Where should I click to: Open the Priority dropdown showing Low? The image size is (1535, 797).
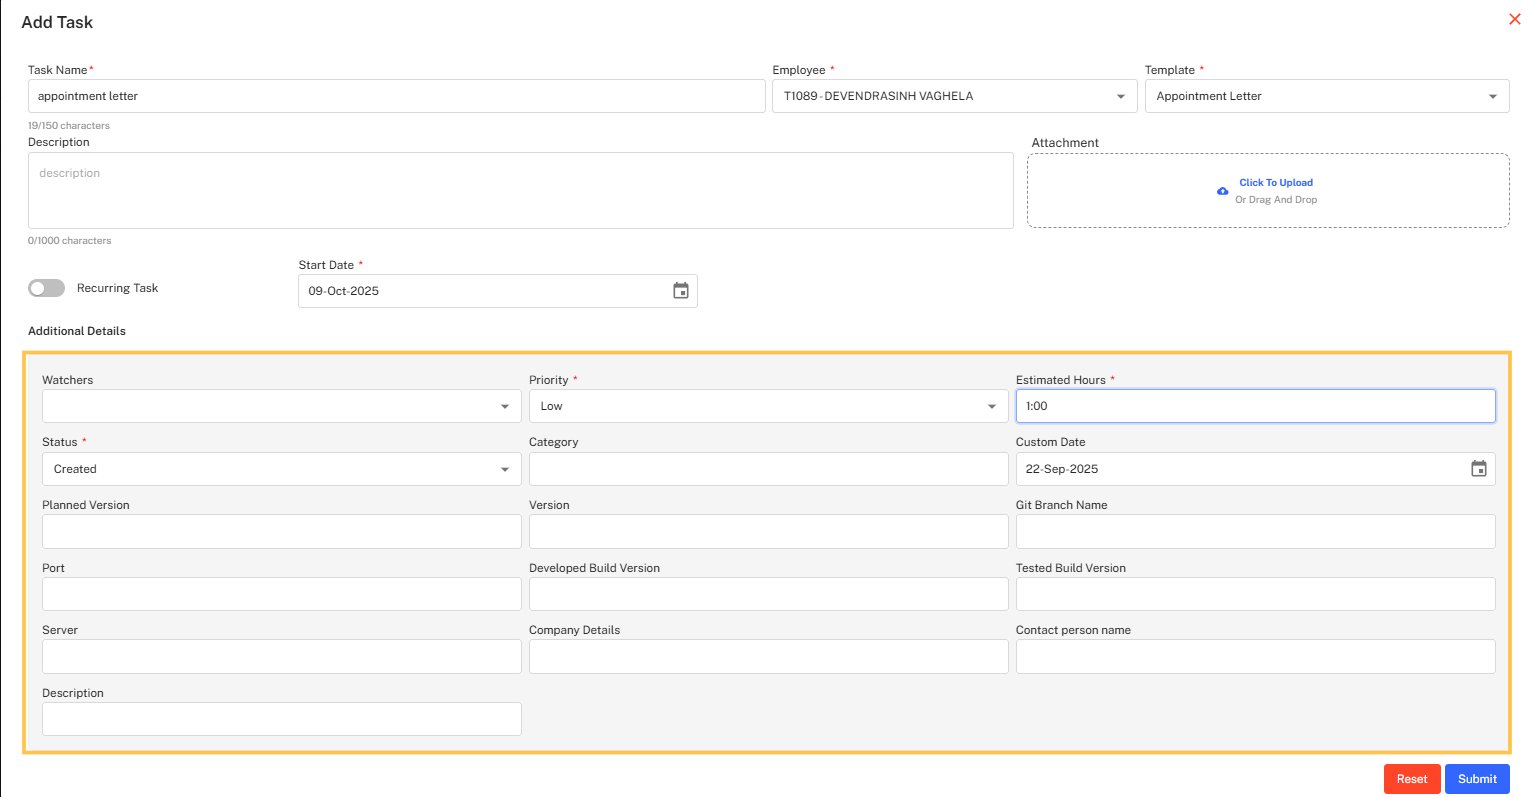click(x=991, y=407)
